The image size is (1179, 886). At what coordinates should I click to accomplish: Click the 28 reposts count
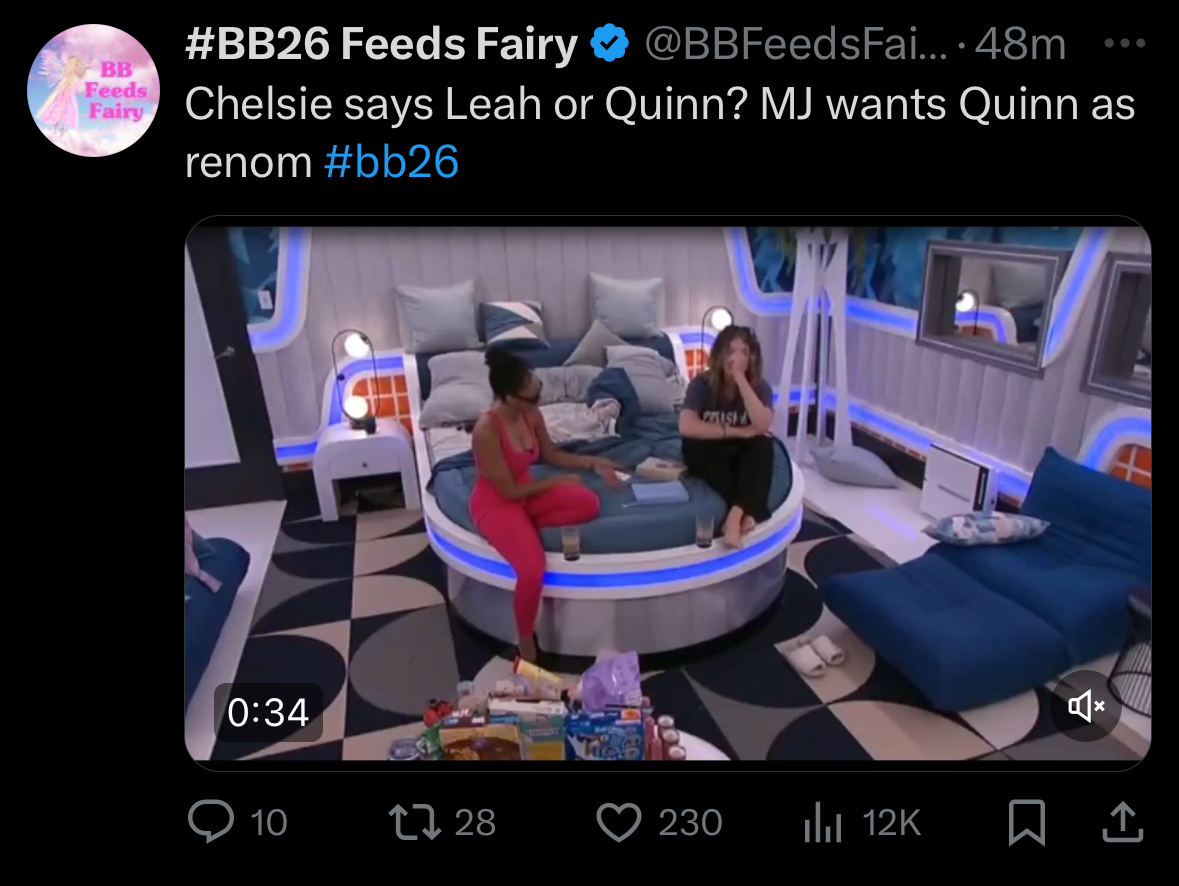click(x=475, y=822)
